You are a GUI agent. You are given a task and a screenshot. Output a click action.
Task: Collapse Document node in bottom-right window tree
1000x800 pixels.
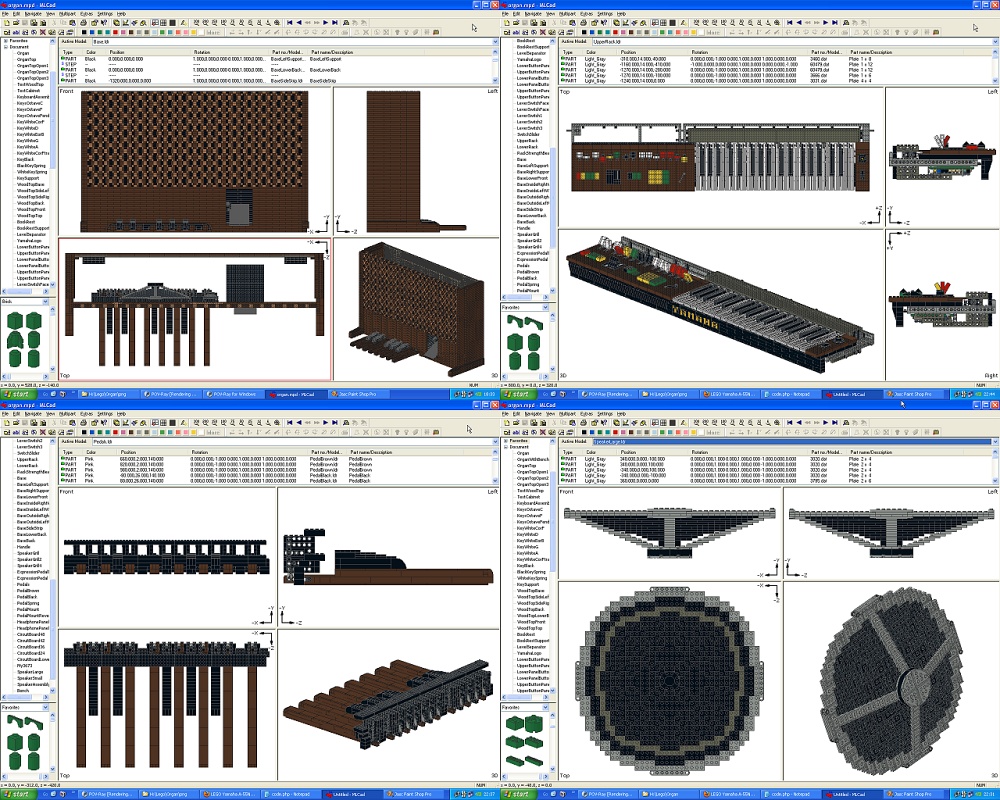[x=506, y=447]
